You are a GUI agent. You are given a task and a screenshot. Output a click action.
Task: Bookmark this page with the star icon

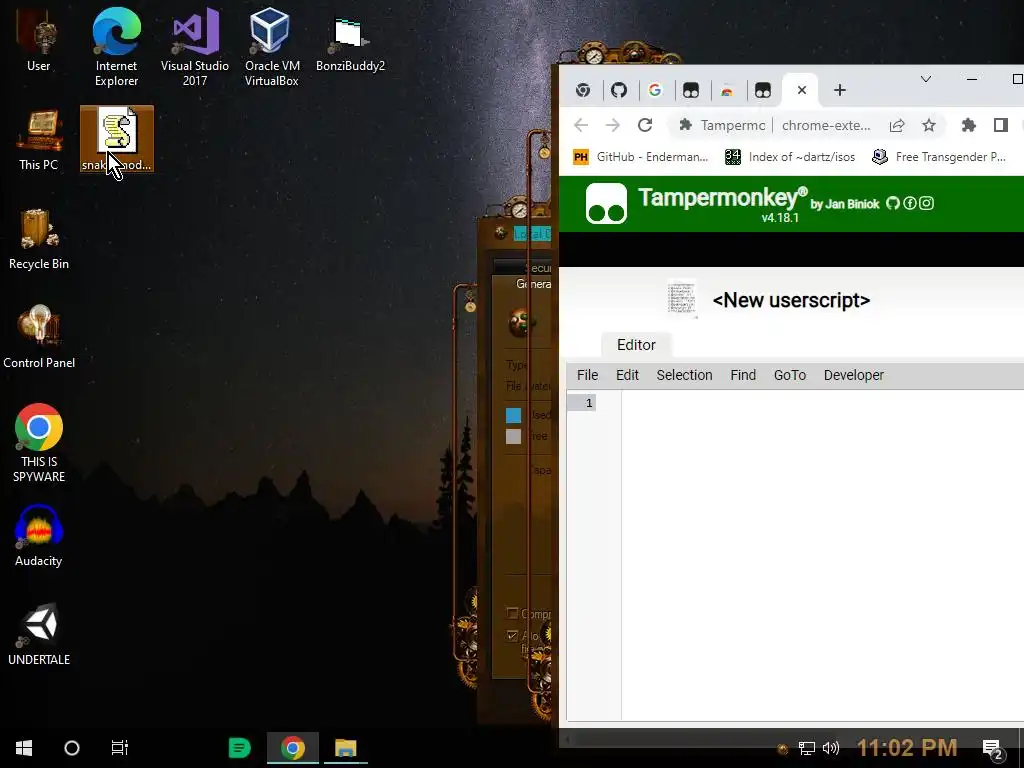(x=929, y=125)
